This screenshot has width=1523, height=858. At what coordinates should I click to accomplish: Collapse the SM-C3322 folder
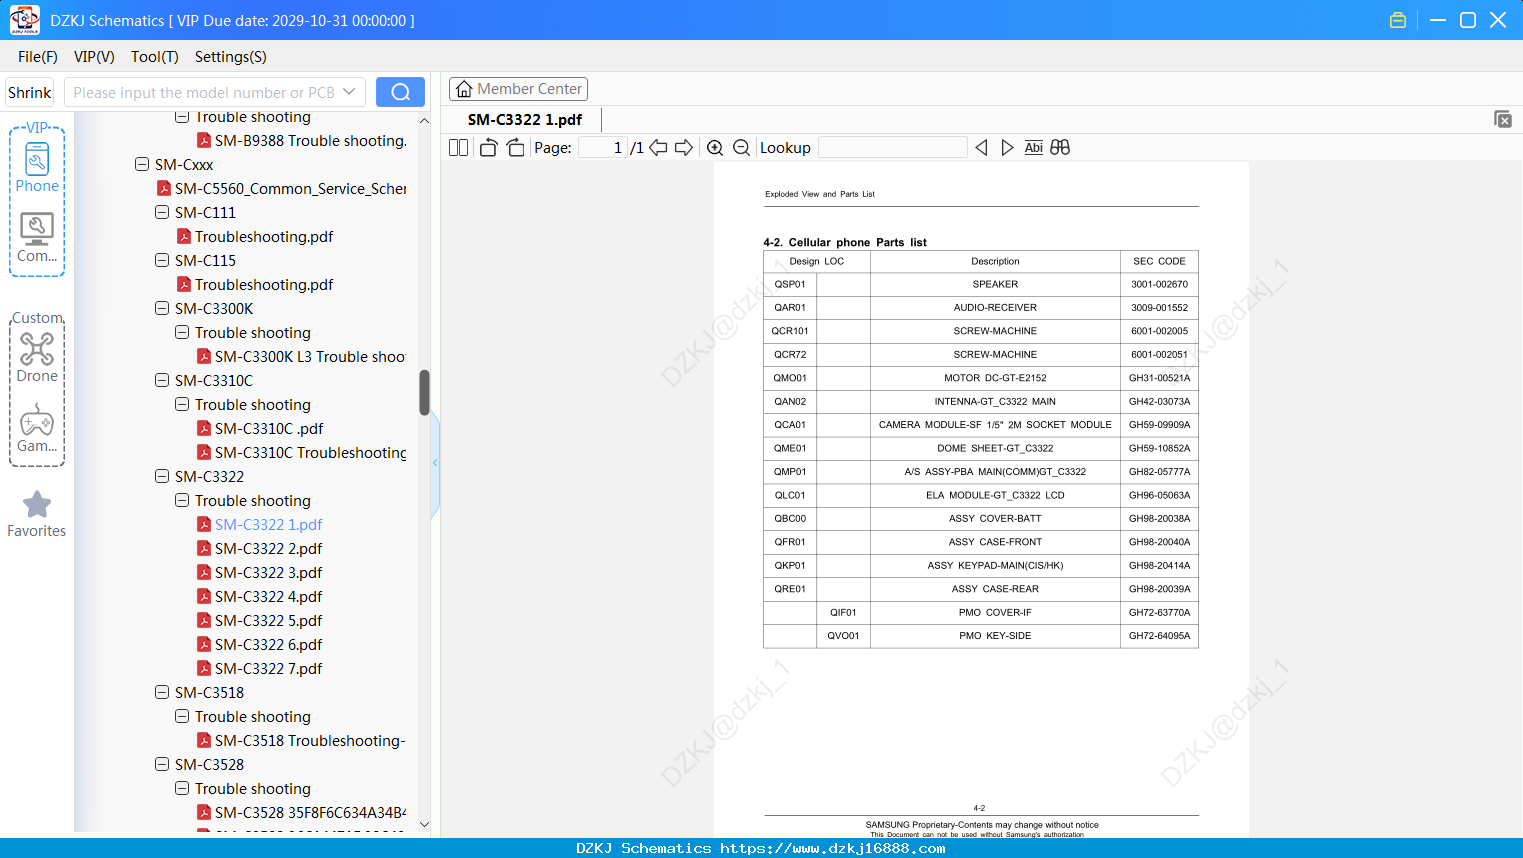(162, 477)
